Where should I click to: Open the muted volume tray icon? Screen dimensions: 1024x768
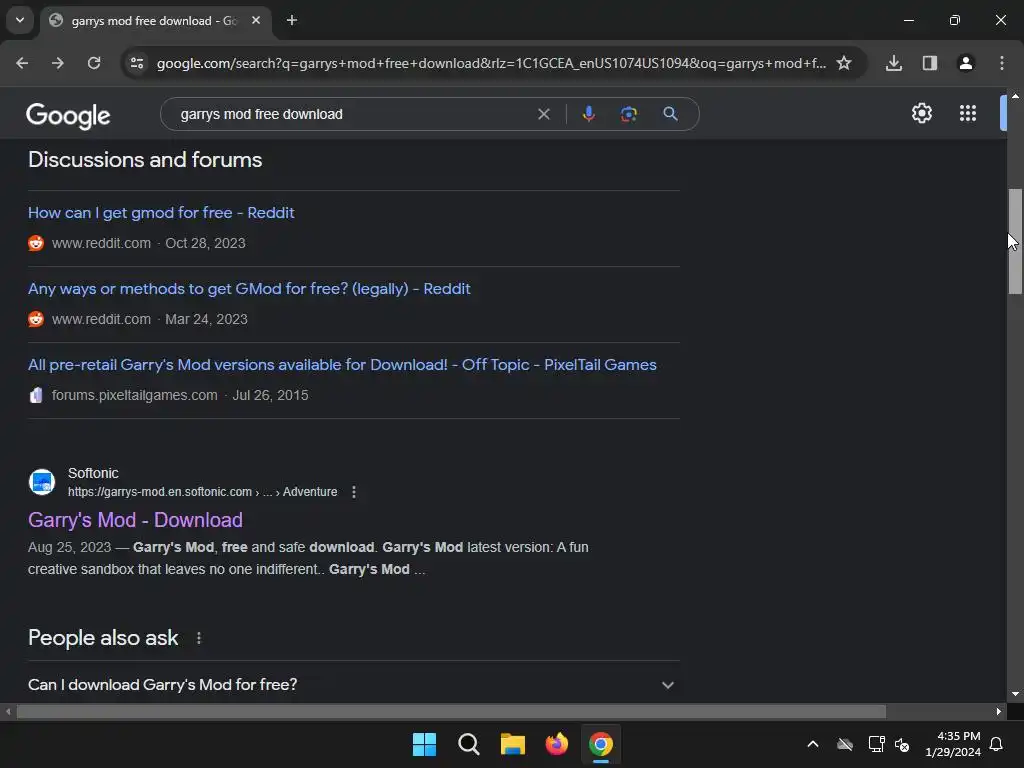click(903, 744)
